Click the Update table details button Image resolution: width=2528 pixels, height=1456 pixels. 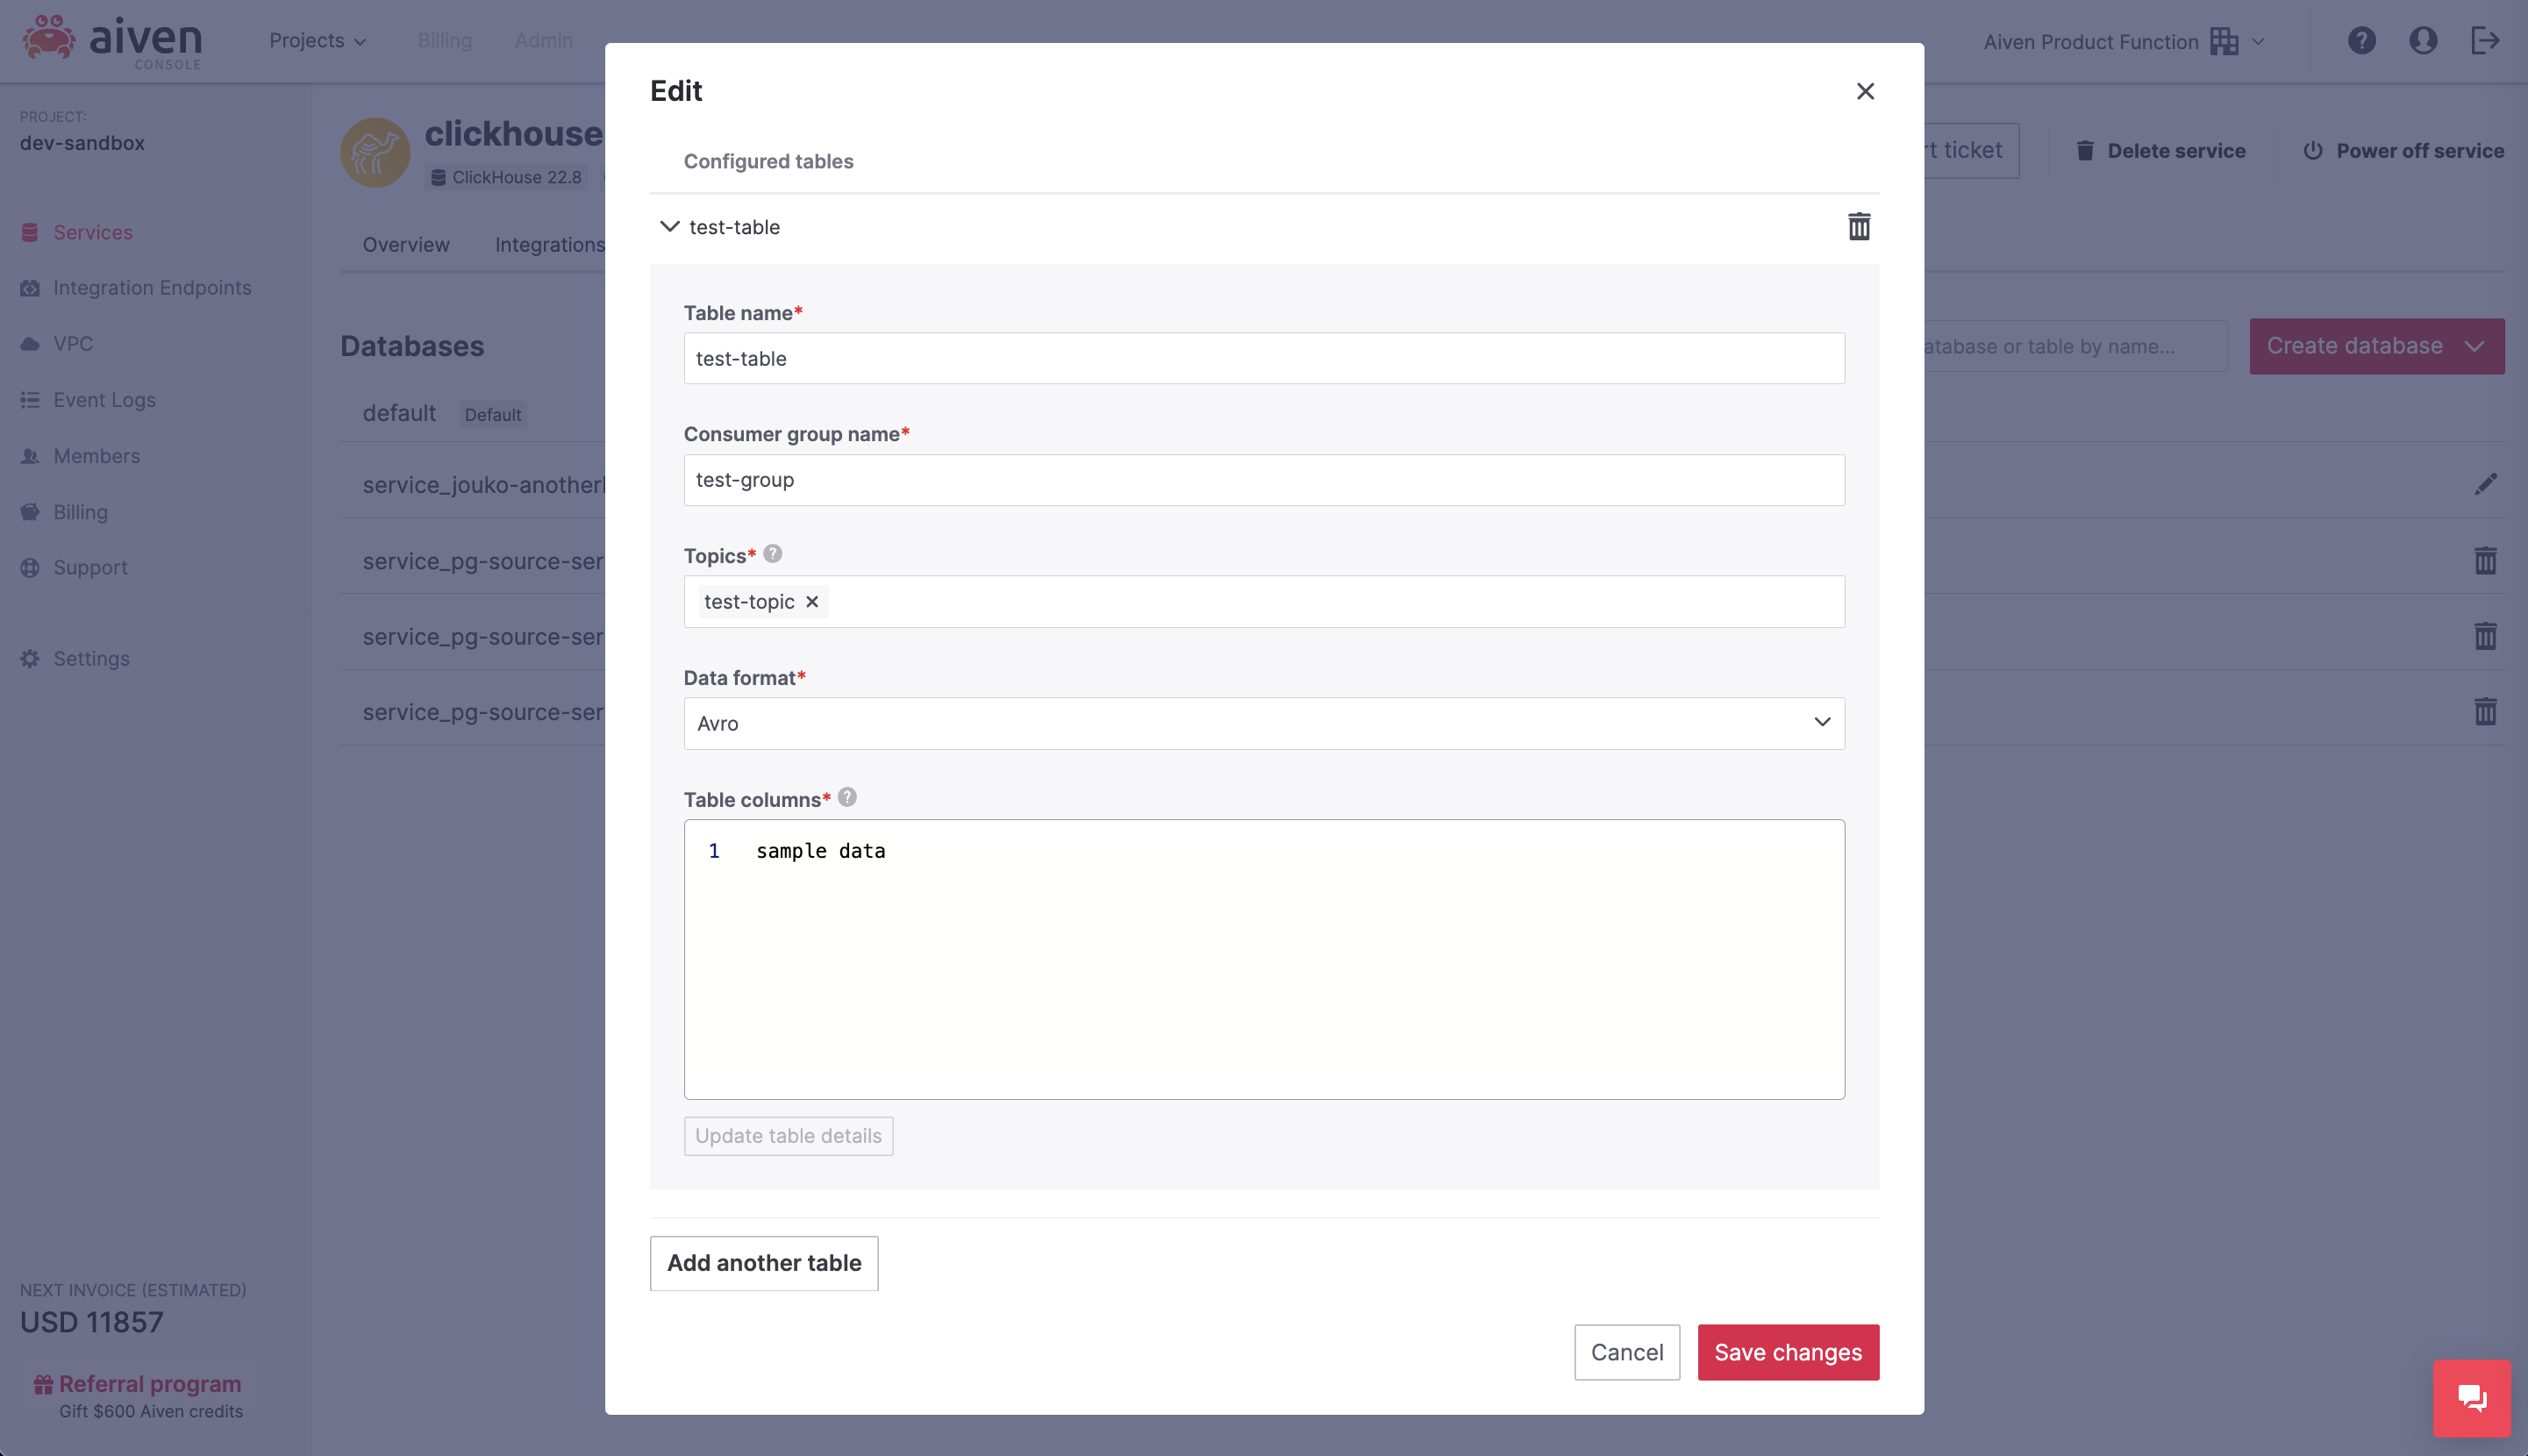pos(788,1136)
